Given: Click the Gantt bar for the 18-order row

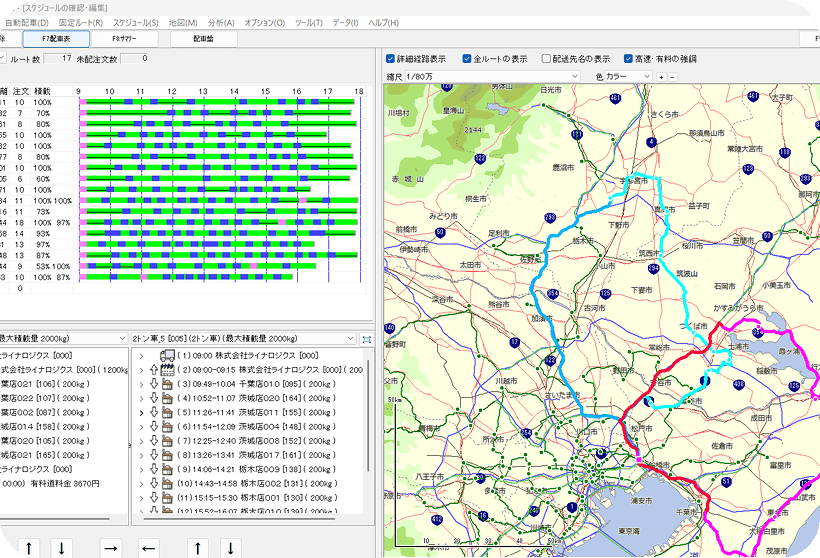Looking at the screenshot, I should [x=219, y=222].
